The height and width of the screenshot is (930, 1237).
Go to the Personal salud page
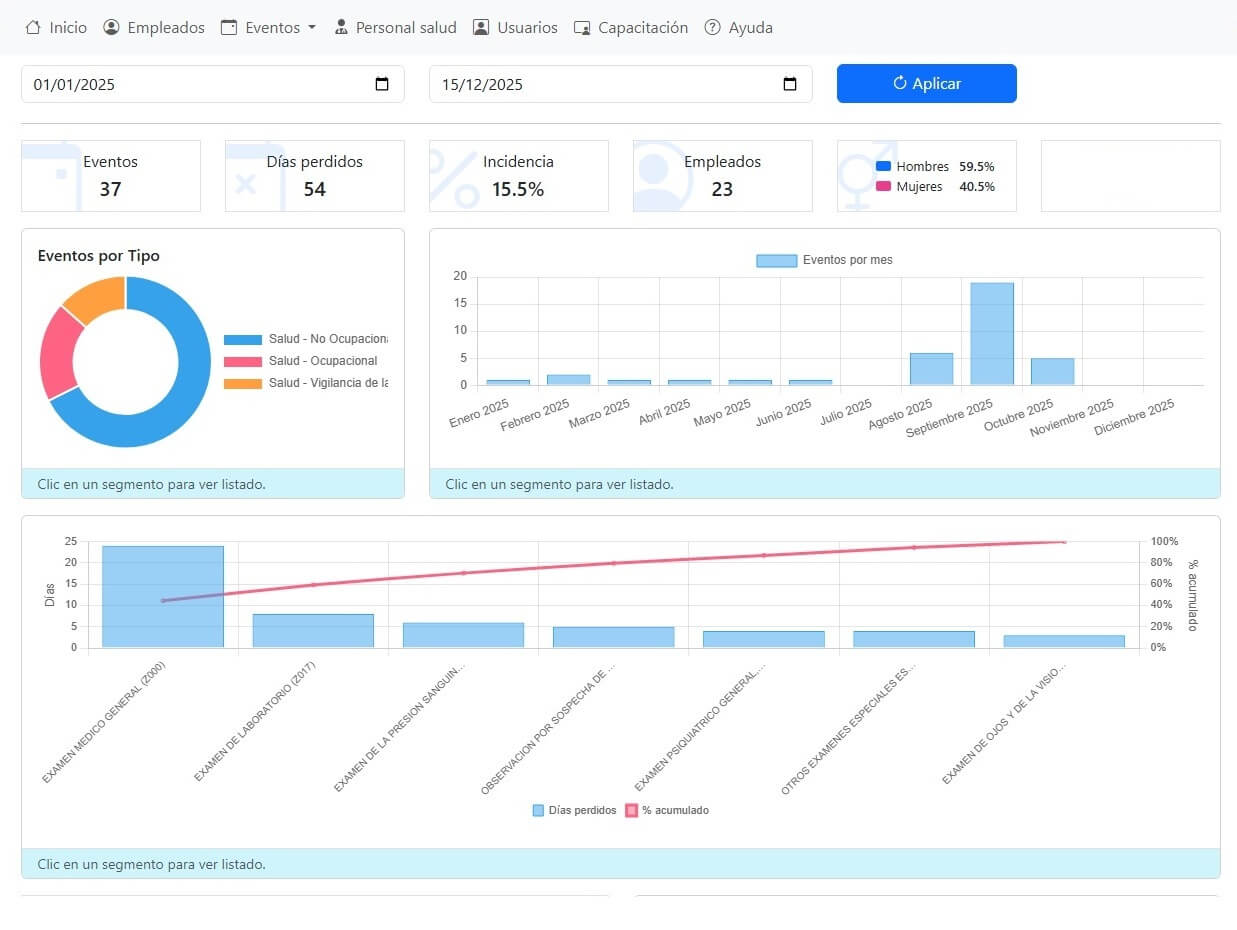tap(406, 28)
